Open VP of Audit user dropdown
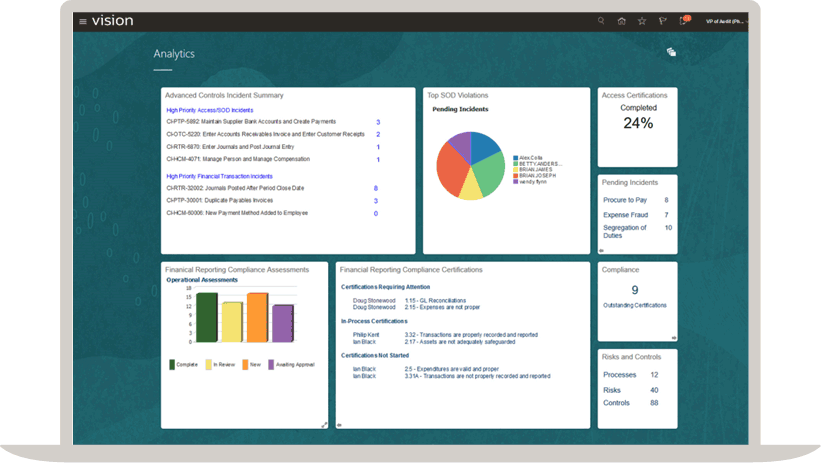The height and width of the screenshot is (463, 821). (726, 21)
